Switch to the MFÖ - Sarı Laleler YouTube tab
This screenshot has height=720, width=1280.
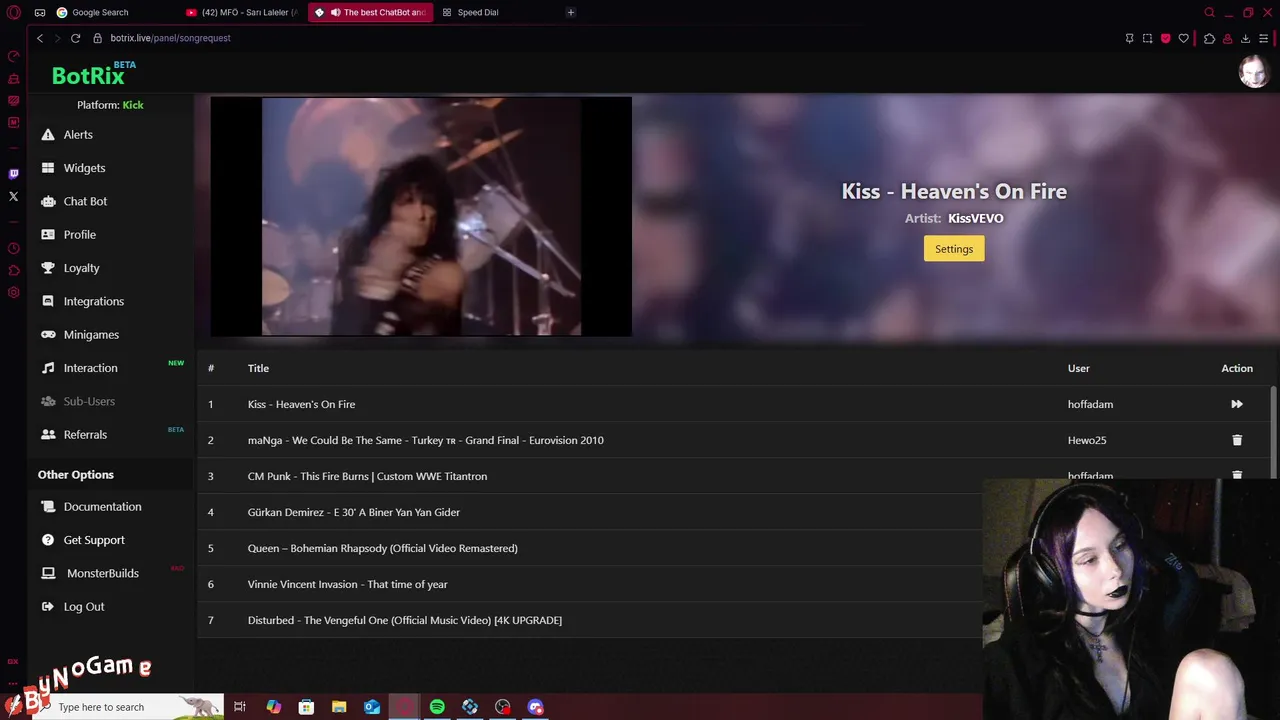(x=243, y=13)
